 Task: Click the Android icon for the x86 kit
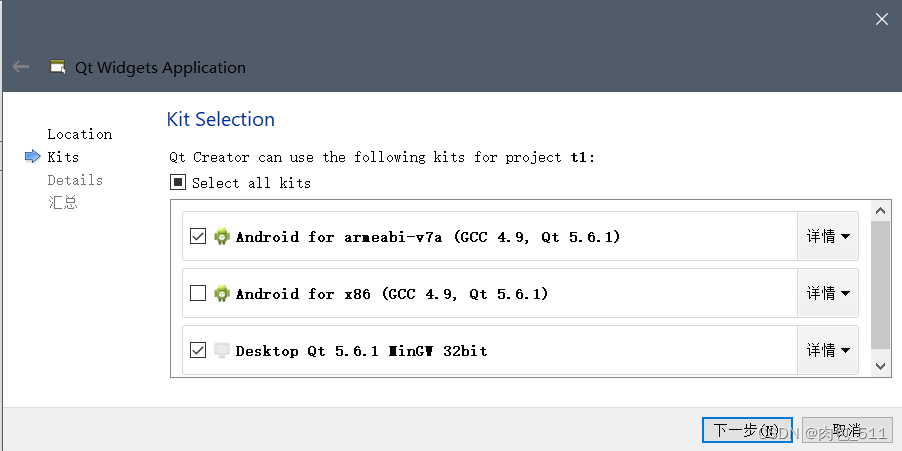tap(222, 294)
